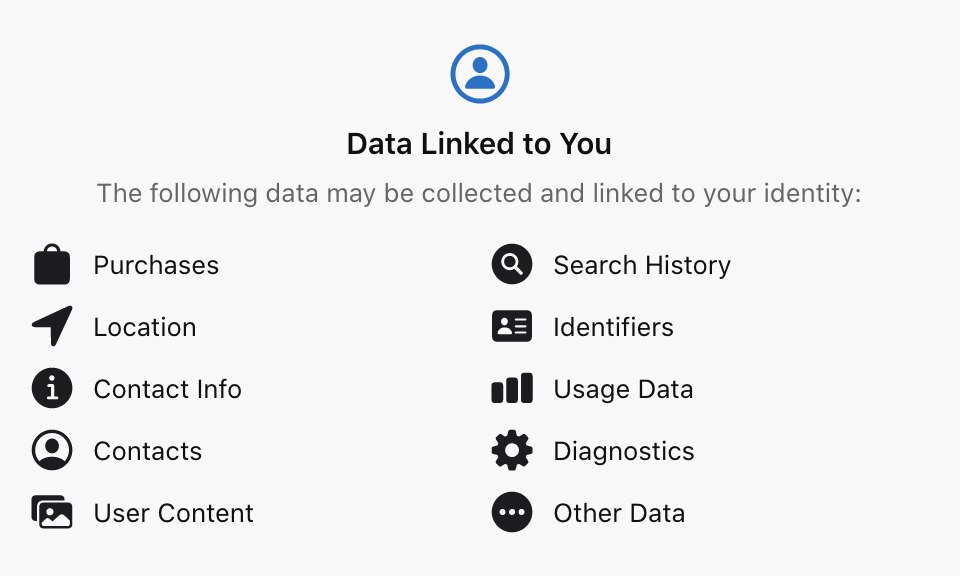Click the Identifiers ID card icon
This screenshot has width=960, height=576.
512,327
